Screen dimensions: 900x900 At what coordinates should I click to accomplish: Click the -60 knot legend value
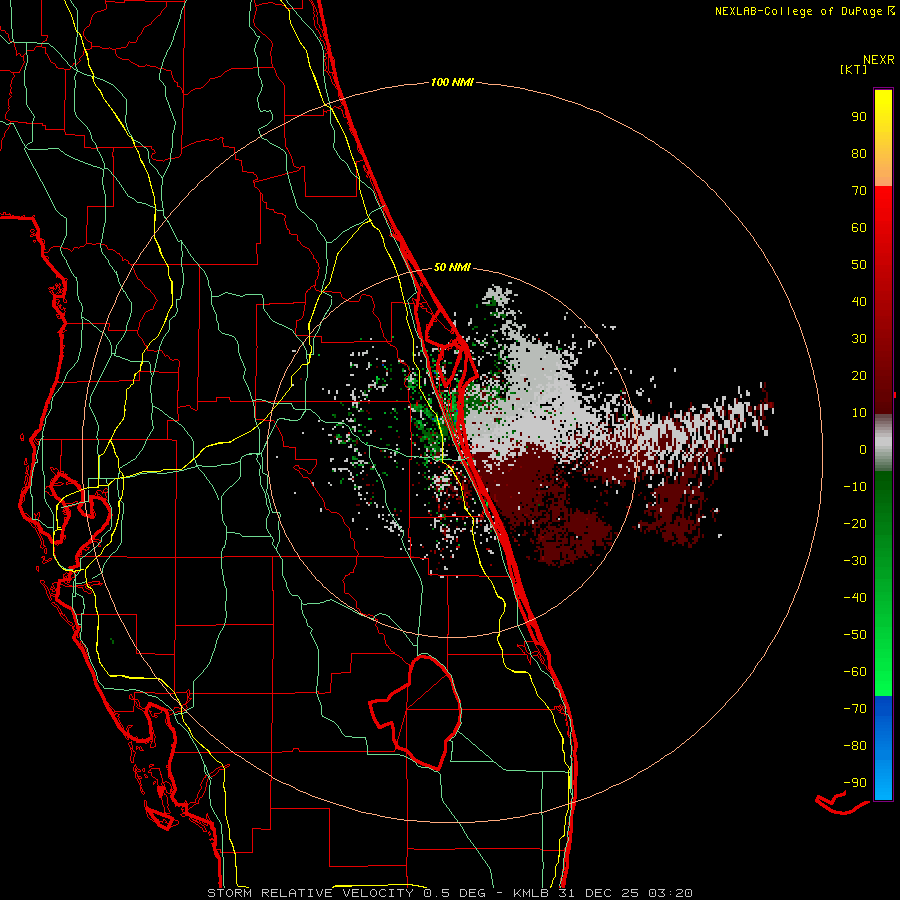855,672
